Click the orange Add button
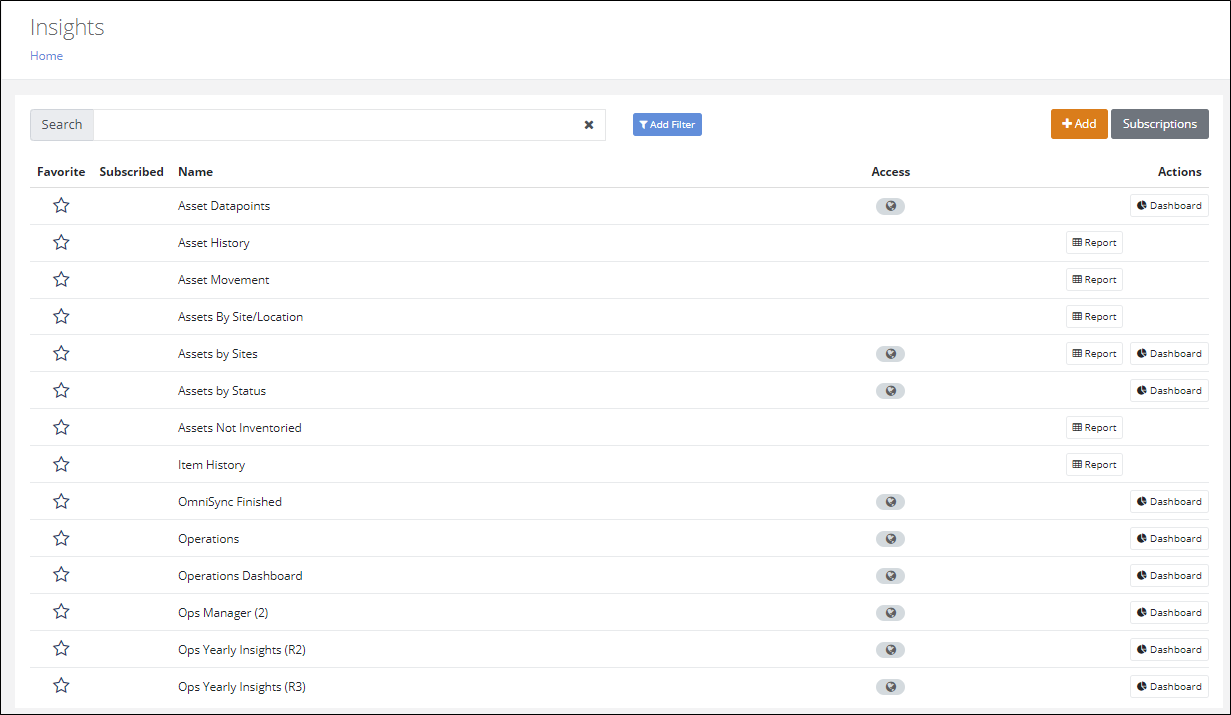 click(1079, 124)
